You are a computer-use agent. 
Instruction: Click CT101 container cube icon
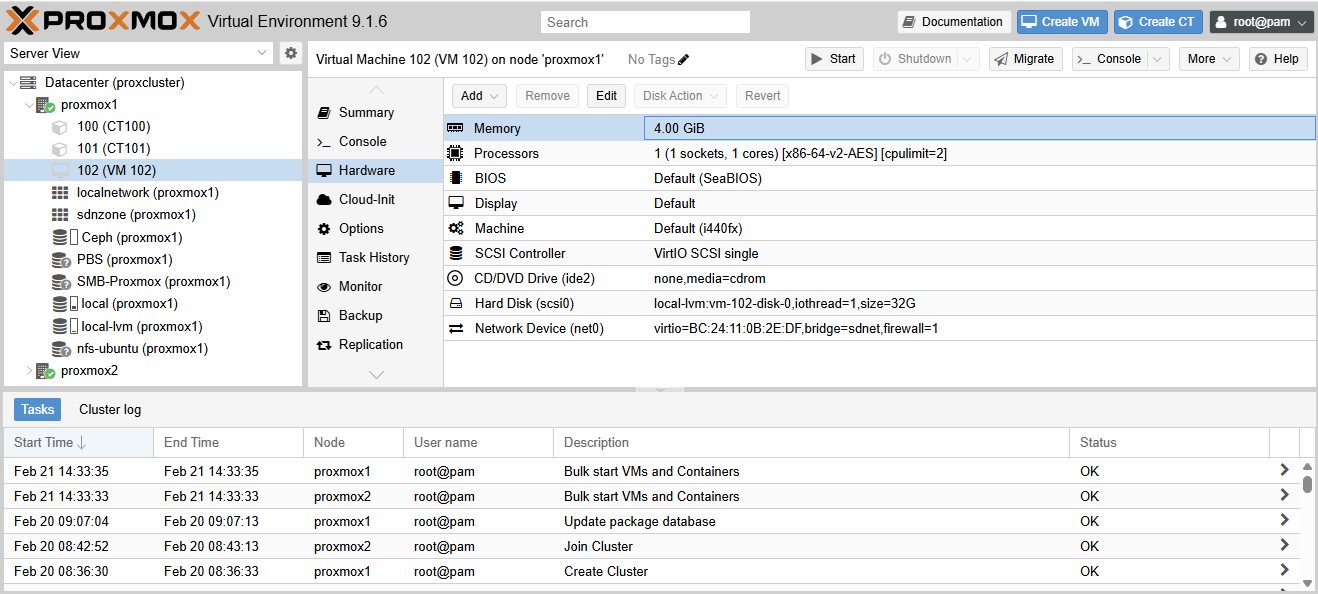click(x=60, y=149)
